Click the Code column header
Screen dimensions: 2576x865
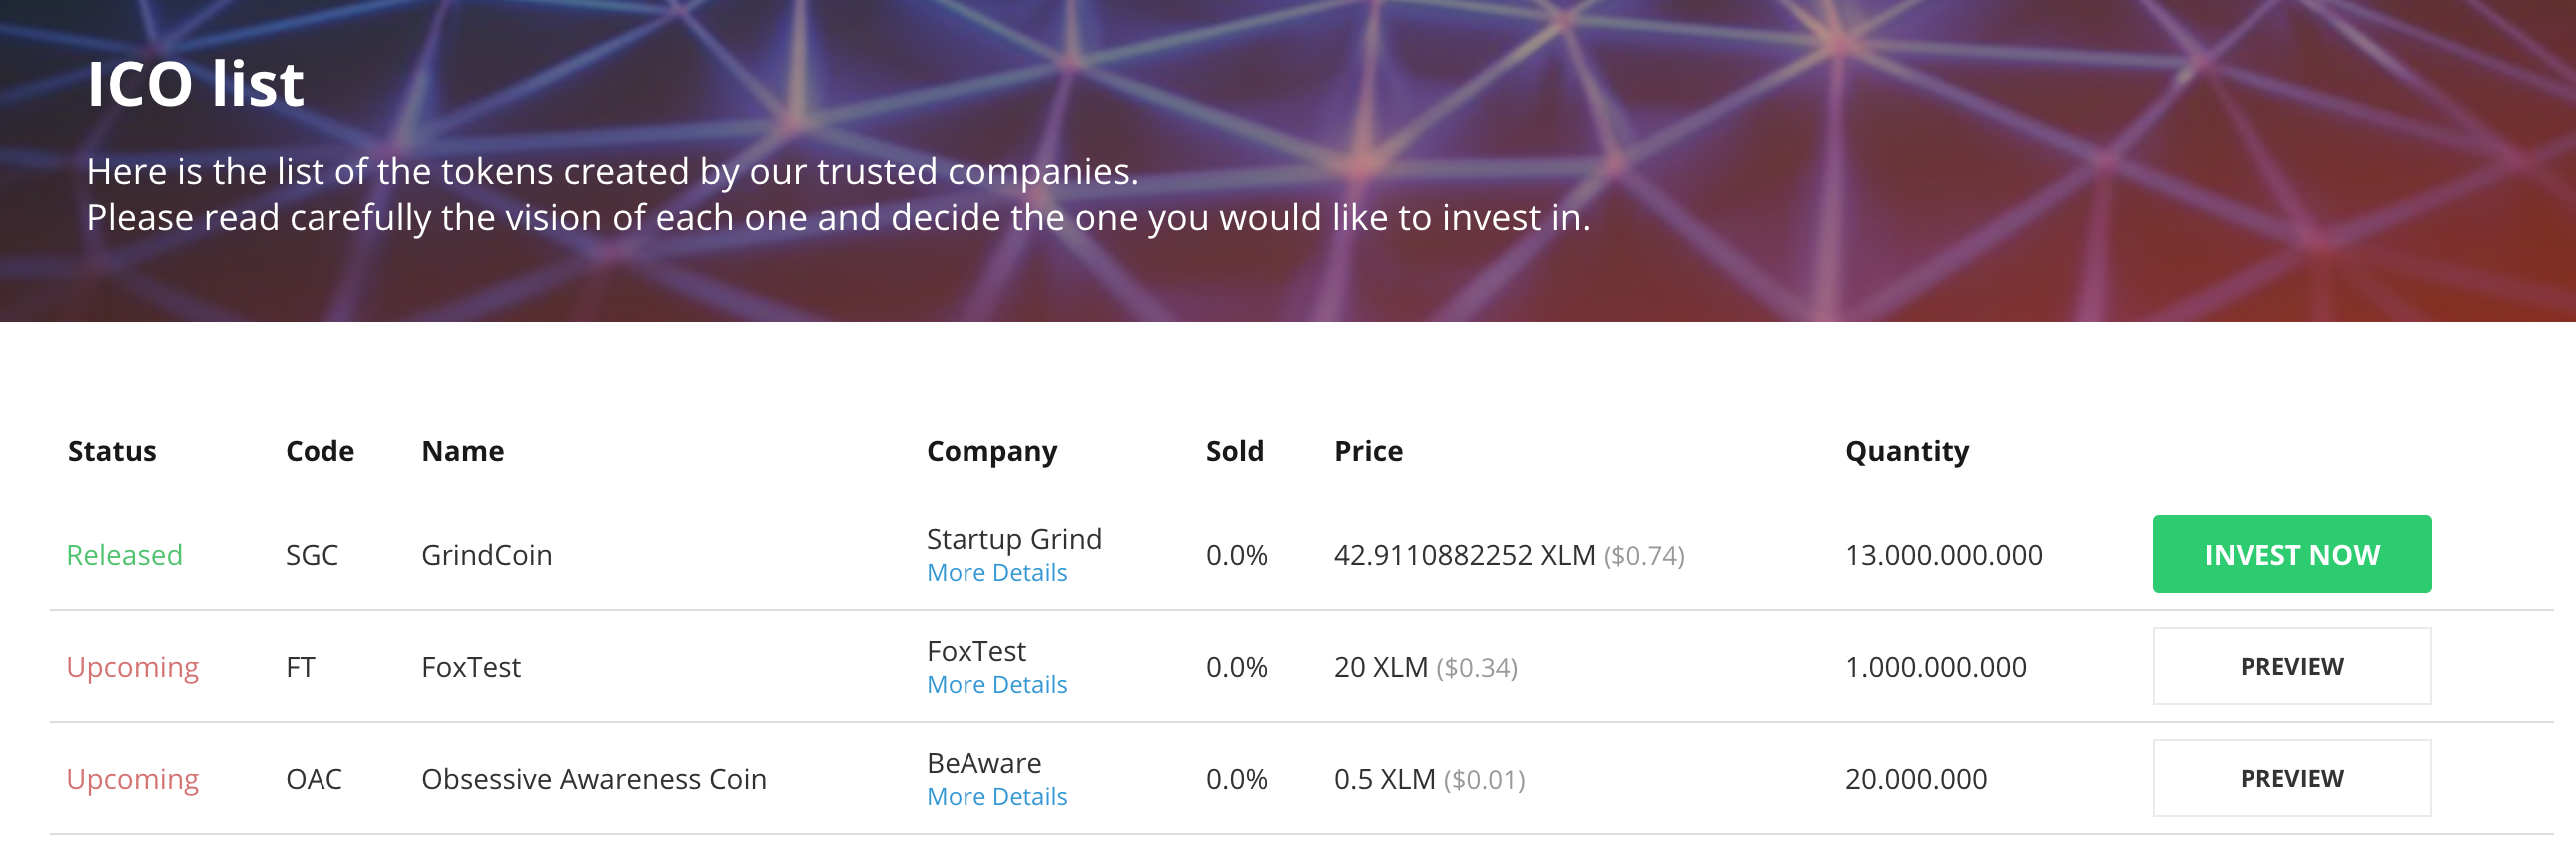point(320,452)
